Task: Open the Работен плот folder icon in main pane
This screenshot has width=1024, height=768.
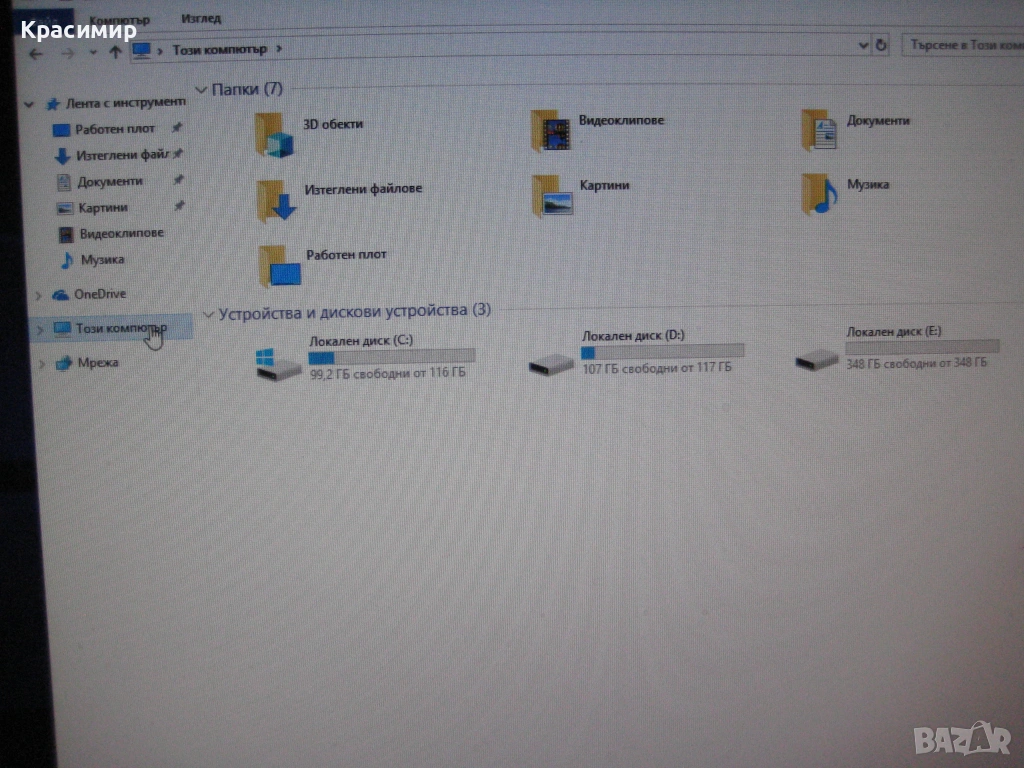Action: tap(280, 266)
